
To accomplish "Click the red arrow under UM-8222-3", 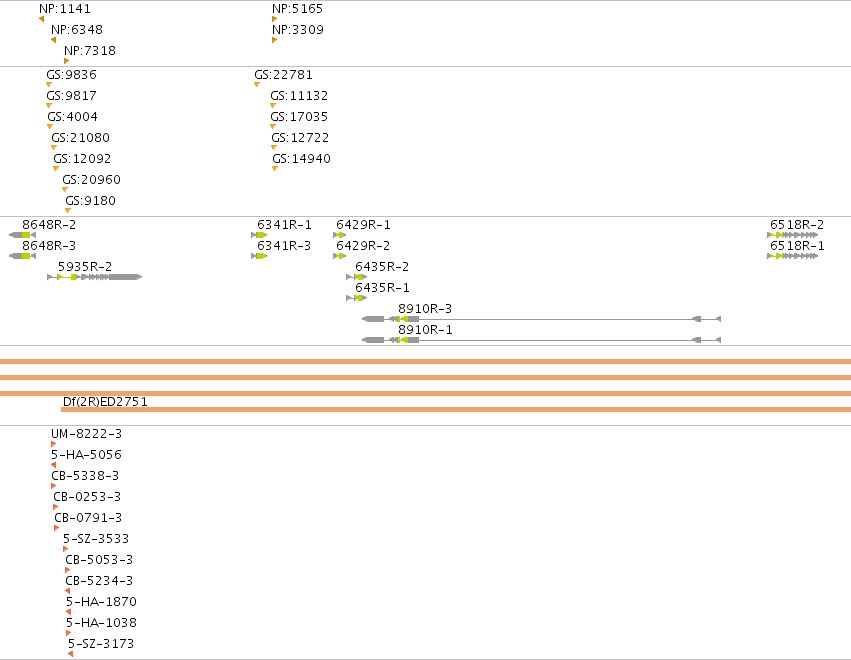I will pyautogui.click(x=53, y=444).
